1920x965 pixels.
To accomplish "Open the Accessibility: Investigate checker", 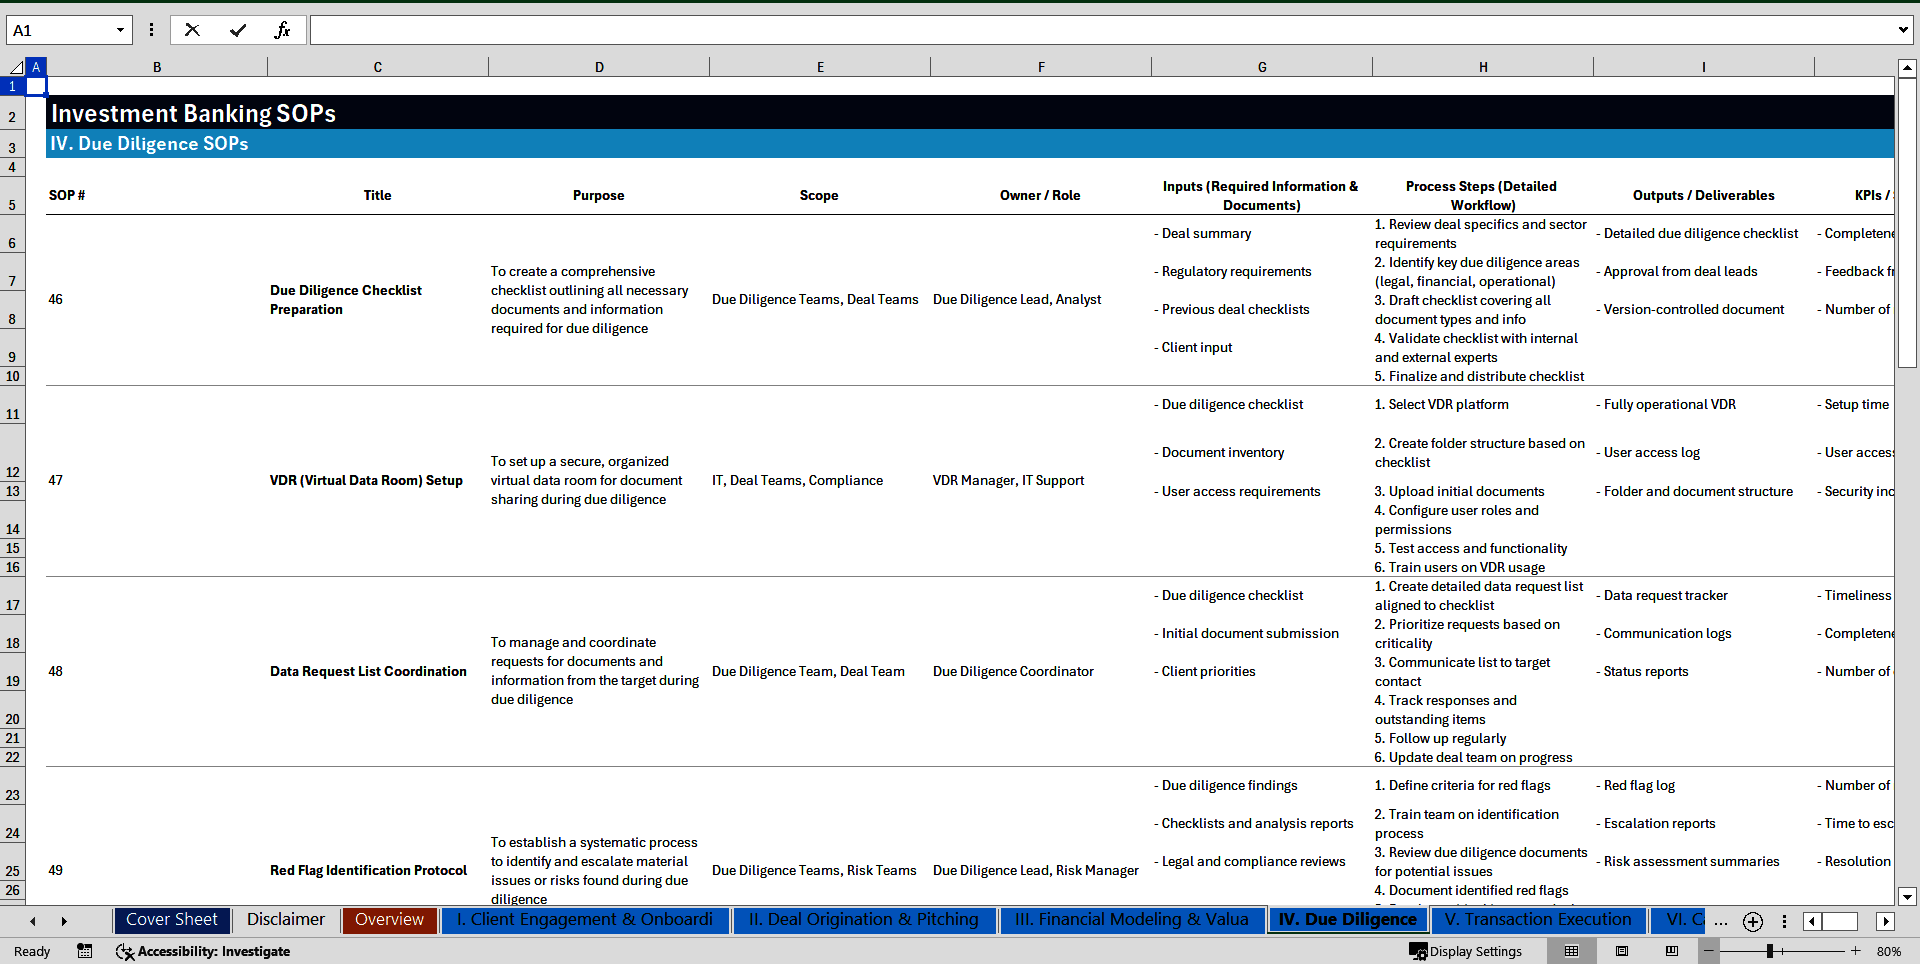I will pyautogui.click(x=203, y=951).
